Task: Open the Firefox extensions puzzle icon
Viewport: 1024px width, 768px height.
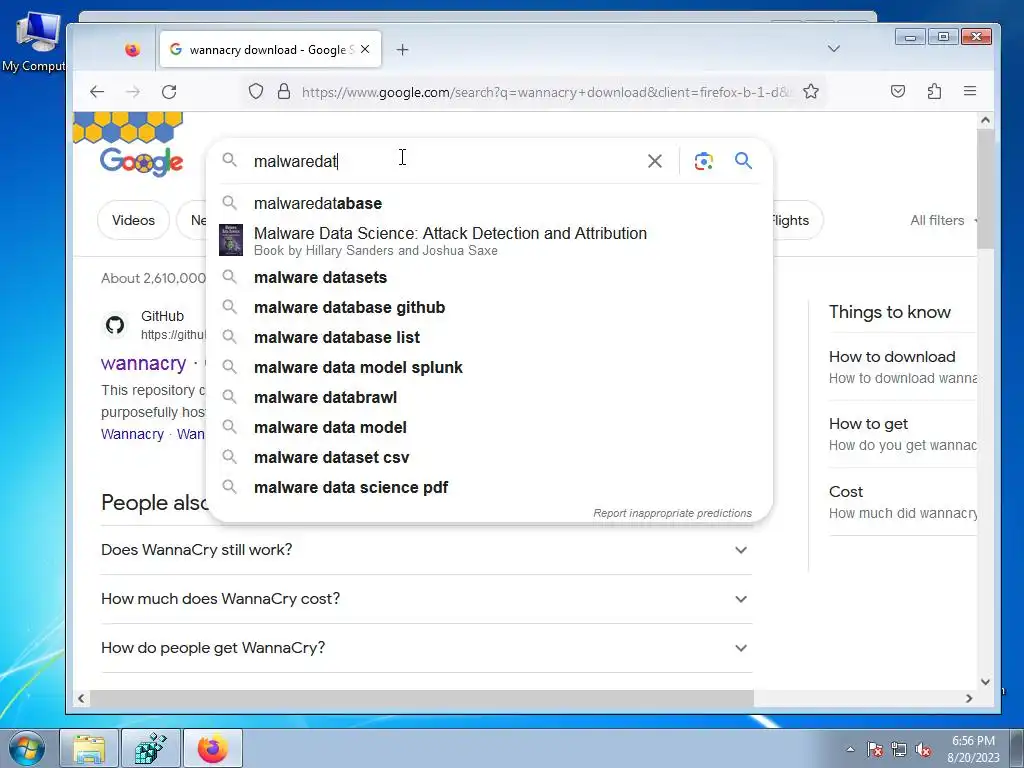Action: pyautogui.click(x=934, y=91)
